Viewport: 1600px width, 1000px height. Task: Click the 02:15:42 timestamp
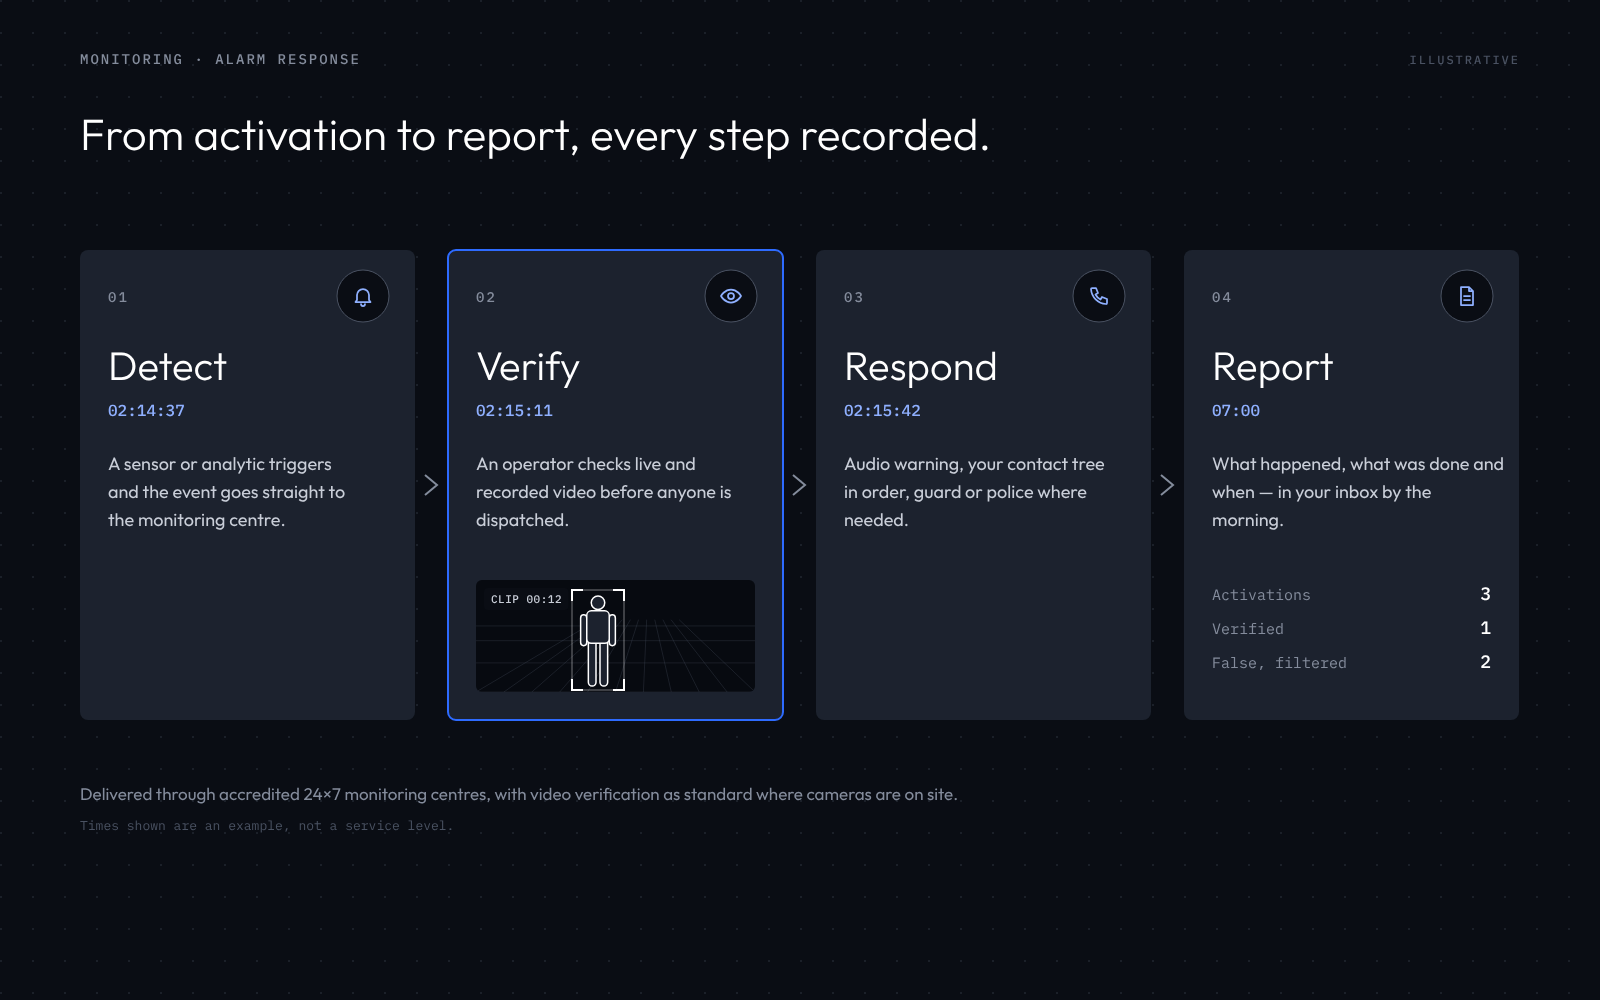click(882, 411)
